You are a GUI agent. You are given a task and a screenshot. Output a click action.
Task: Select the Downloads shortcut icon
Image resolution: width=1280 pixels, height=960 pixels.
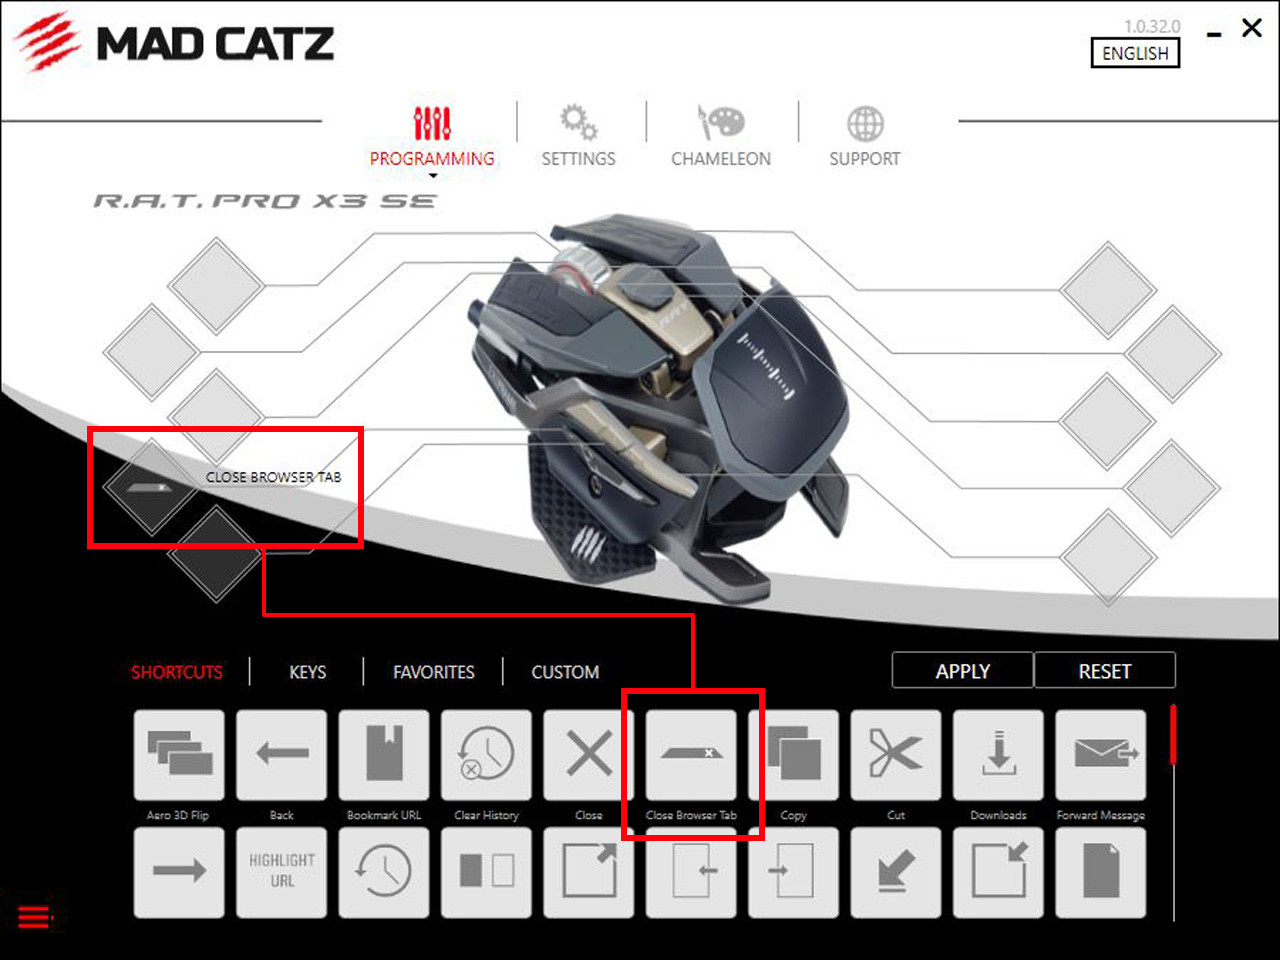tap(998, 755)
